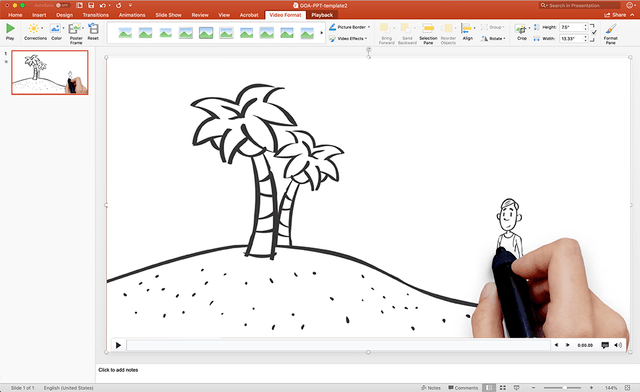Click the 'Click to add notes' area
The image size is (640, 392).
pyautogui.click(x=118, y=370)
